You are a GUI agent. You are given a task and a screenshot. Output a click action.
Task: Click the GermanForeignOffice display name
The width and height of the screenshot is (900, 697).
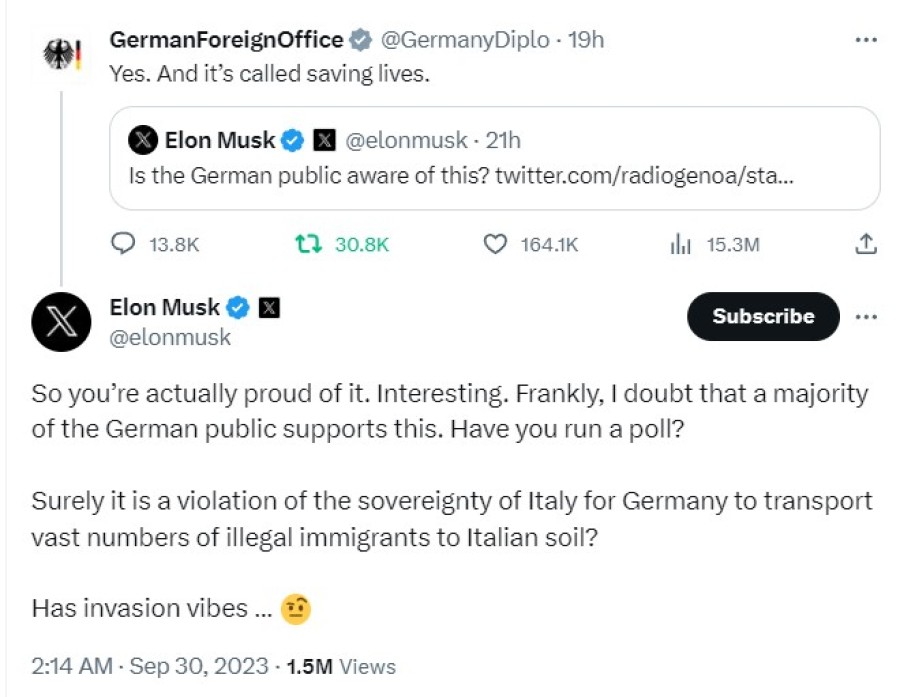(226, 41)
